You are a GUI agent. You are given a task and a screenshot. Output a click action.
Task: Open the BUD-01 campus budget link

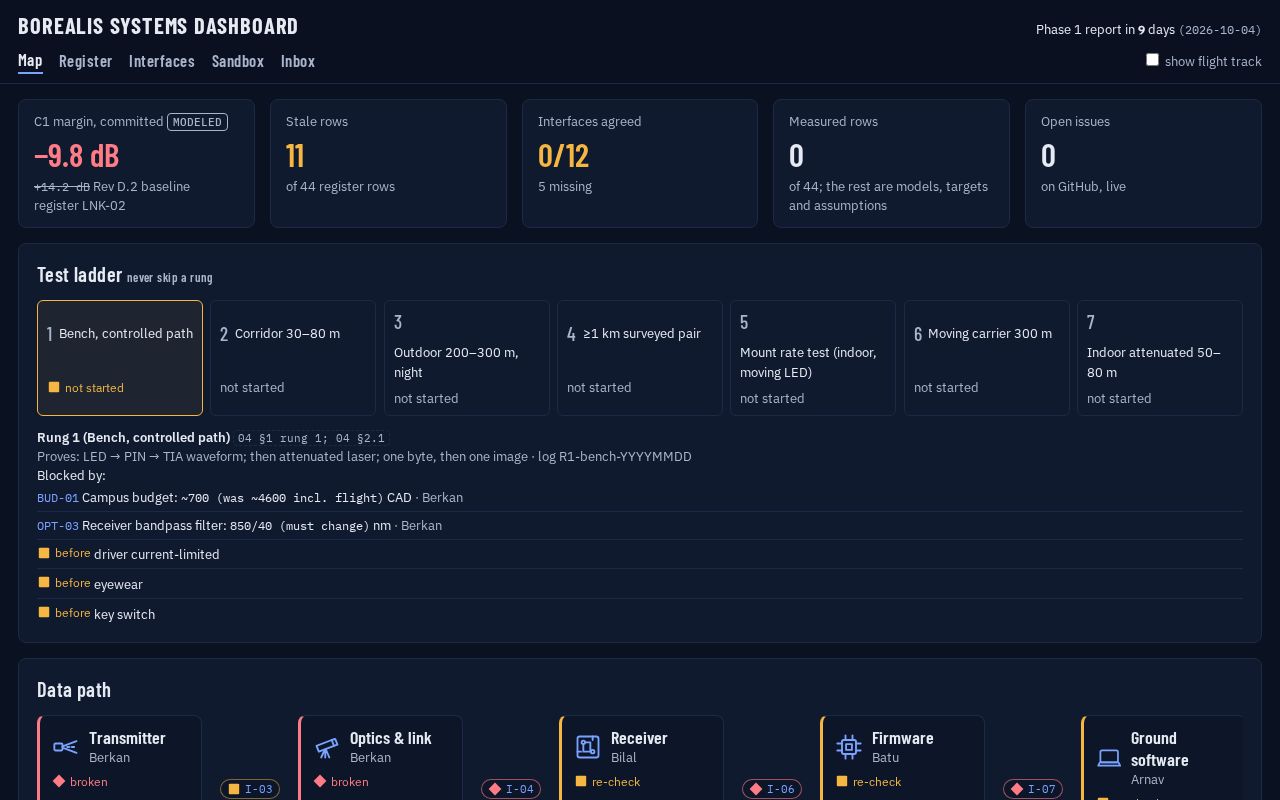(x=58, y=498)
